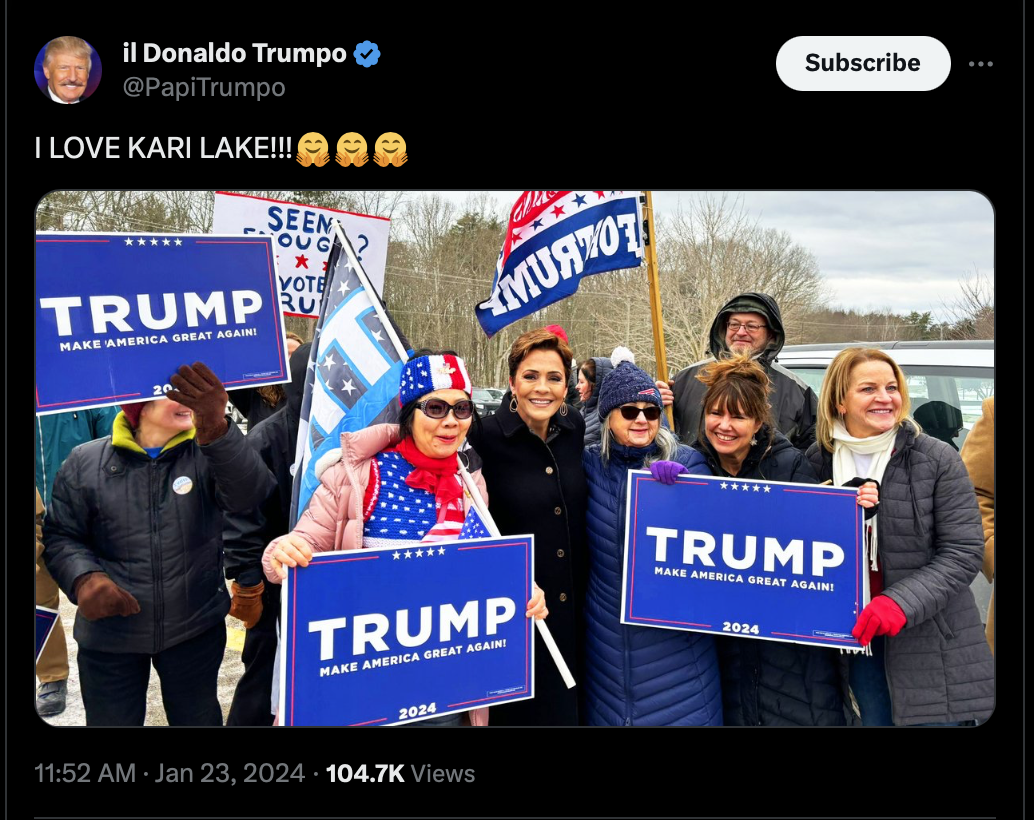Subscribe to il Donaldo Trumpo
Viewport: 1034px width, 820px height.
point(863,63)
